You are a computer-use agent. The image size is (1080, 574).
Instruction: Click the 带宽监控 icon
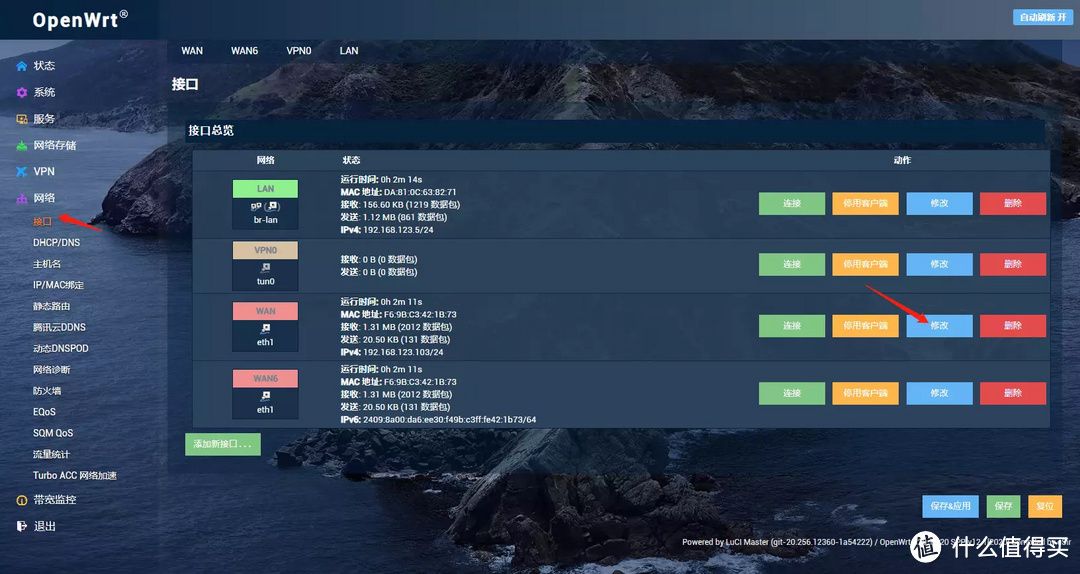pyautogui.click(x=21, y=500)
